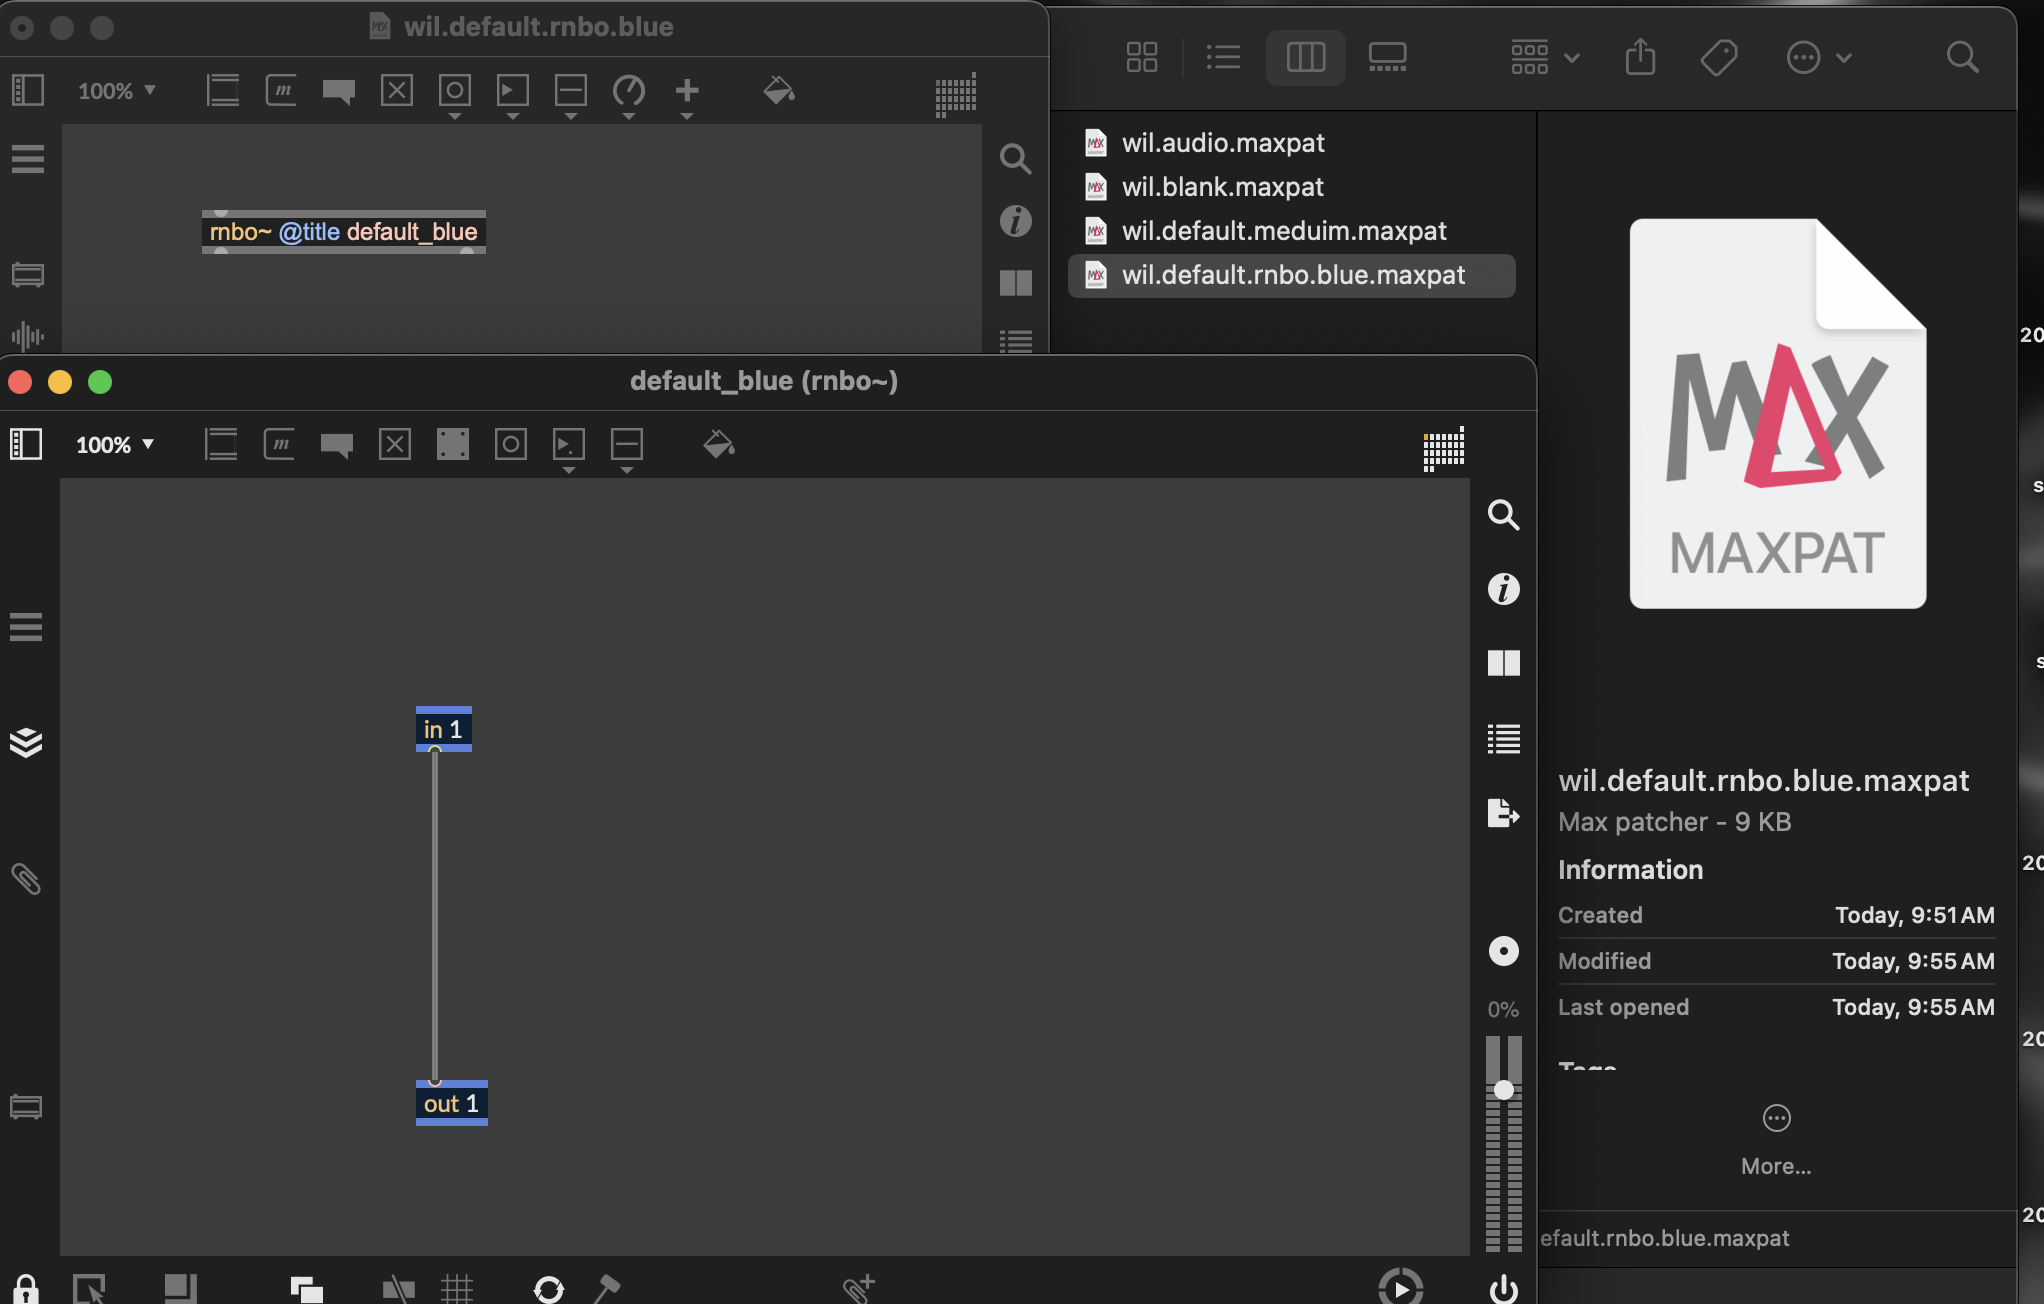Open number box menu in rnbo~ toolbar
2044x1304 pixels.
pyautogui.click(x=569, y=448)
